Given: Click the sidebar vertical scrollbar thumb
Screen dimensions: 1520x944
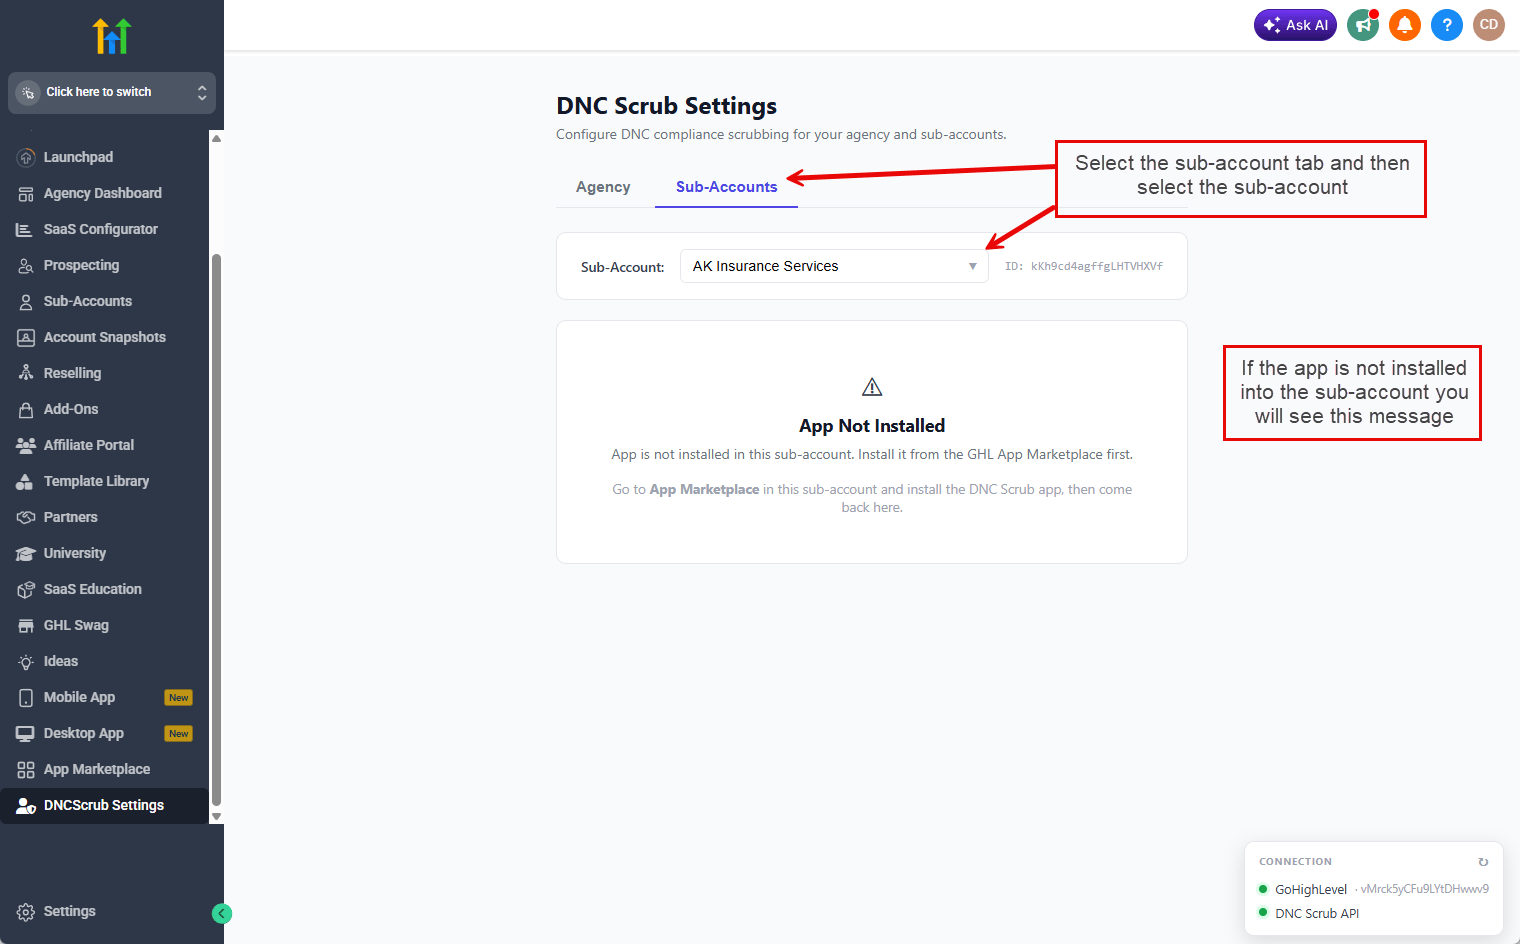Looking at the screenshot, I should point(216,530).
